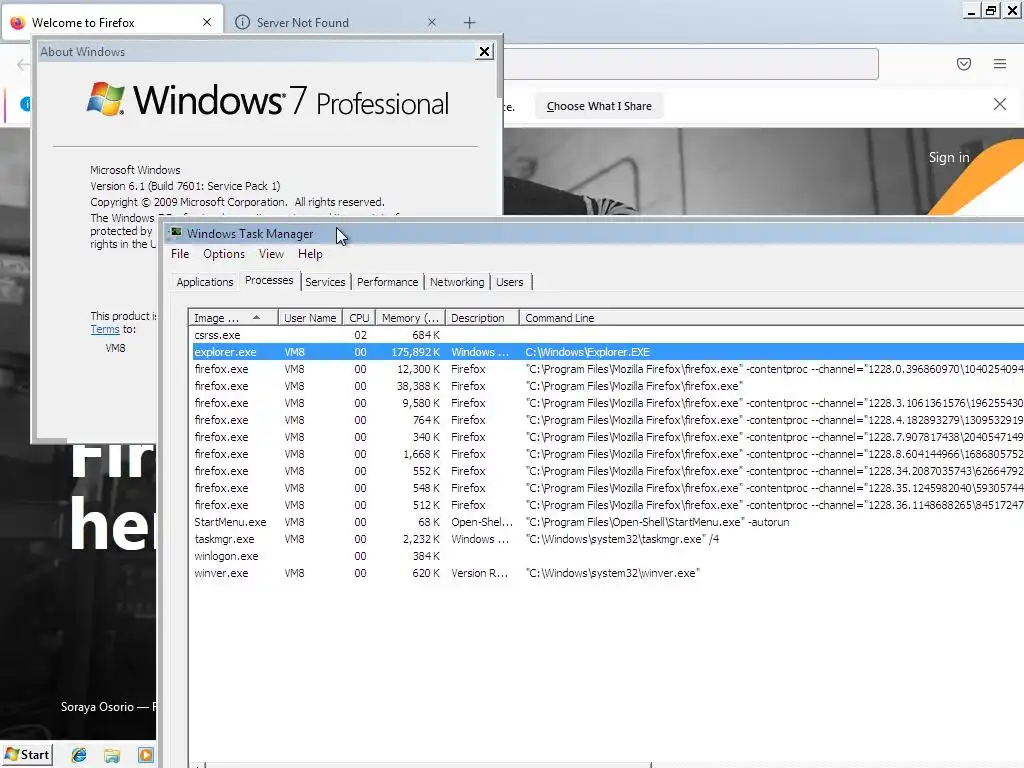Open Task Manager Options menu

pyautogui.click(x=224, y=254)
